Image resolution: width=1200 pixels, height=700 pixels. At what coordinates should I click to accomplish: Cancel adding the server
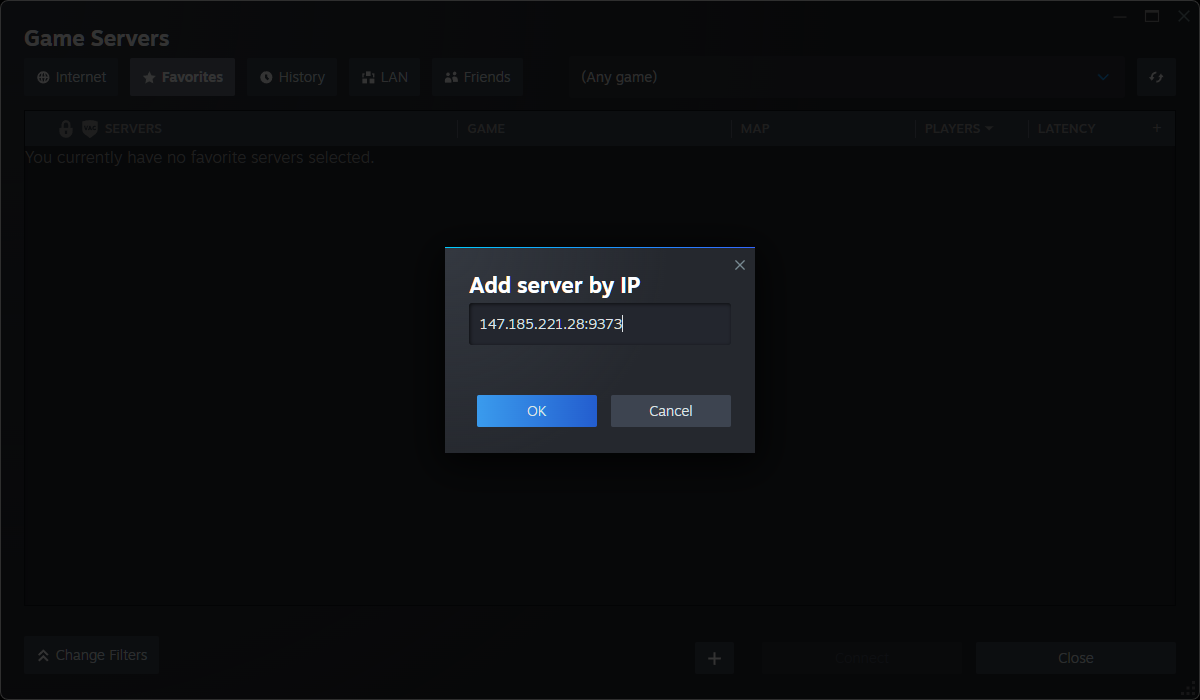pyautogui.click(x=670, y=410)
